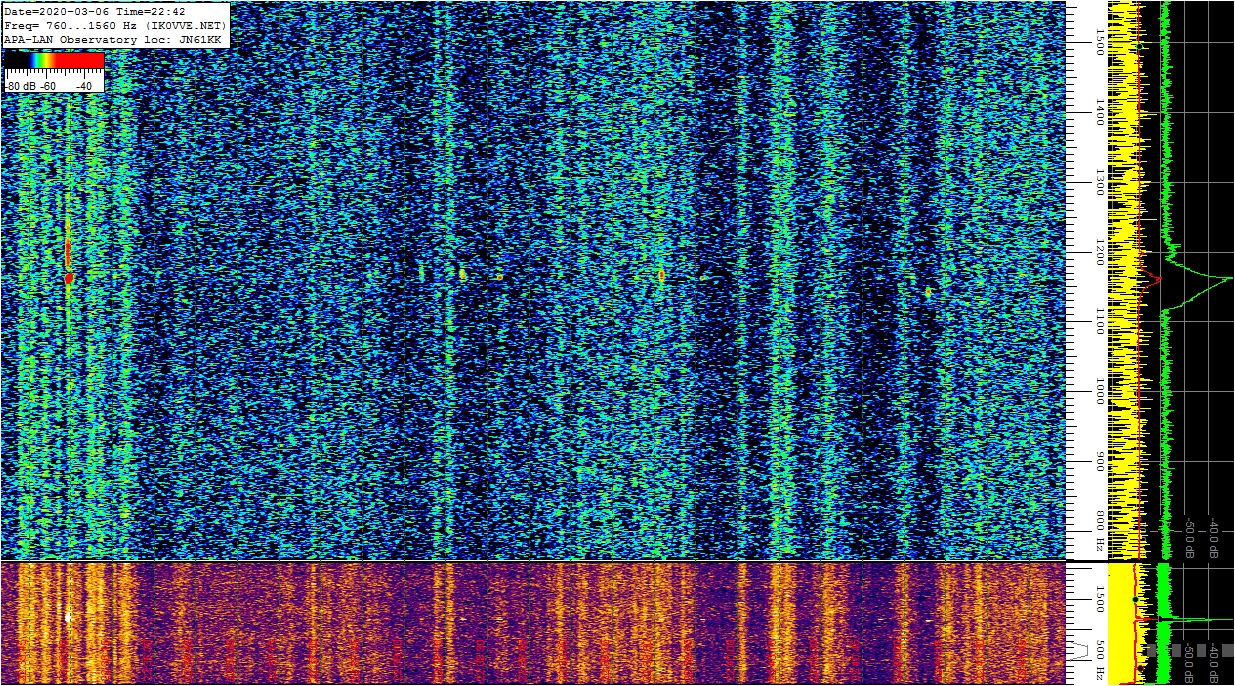Click the 900 frequency axis label
Screen dimensions: 1235x686
pos(1100,461)
